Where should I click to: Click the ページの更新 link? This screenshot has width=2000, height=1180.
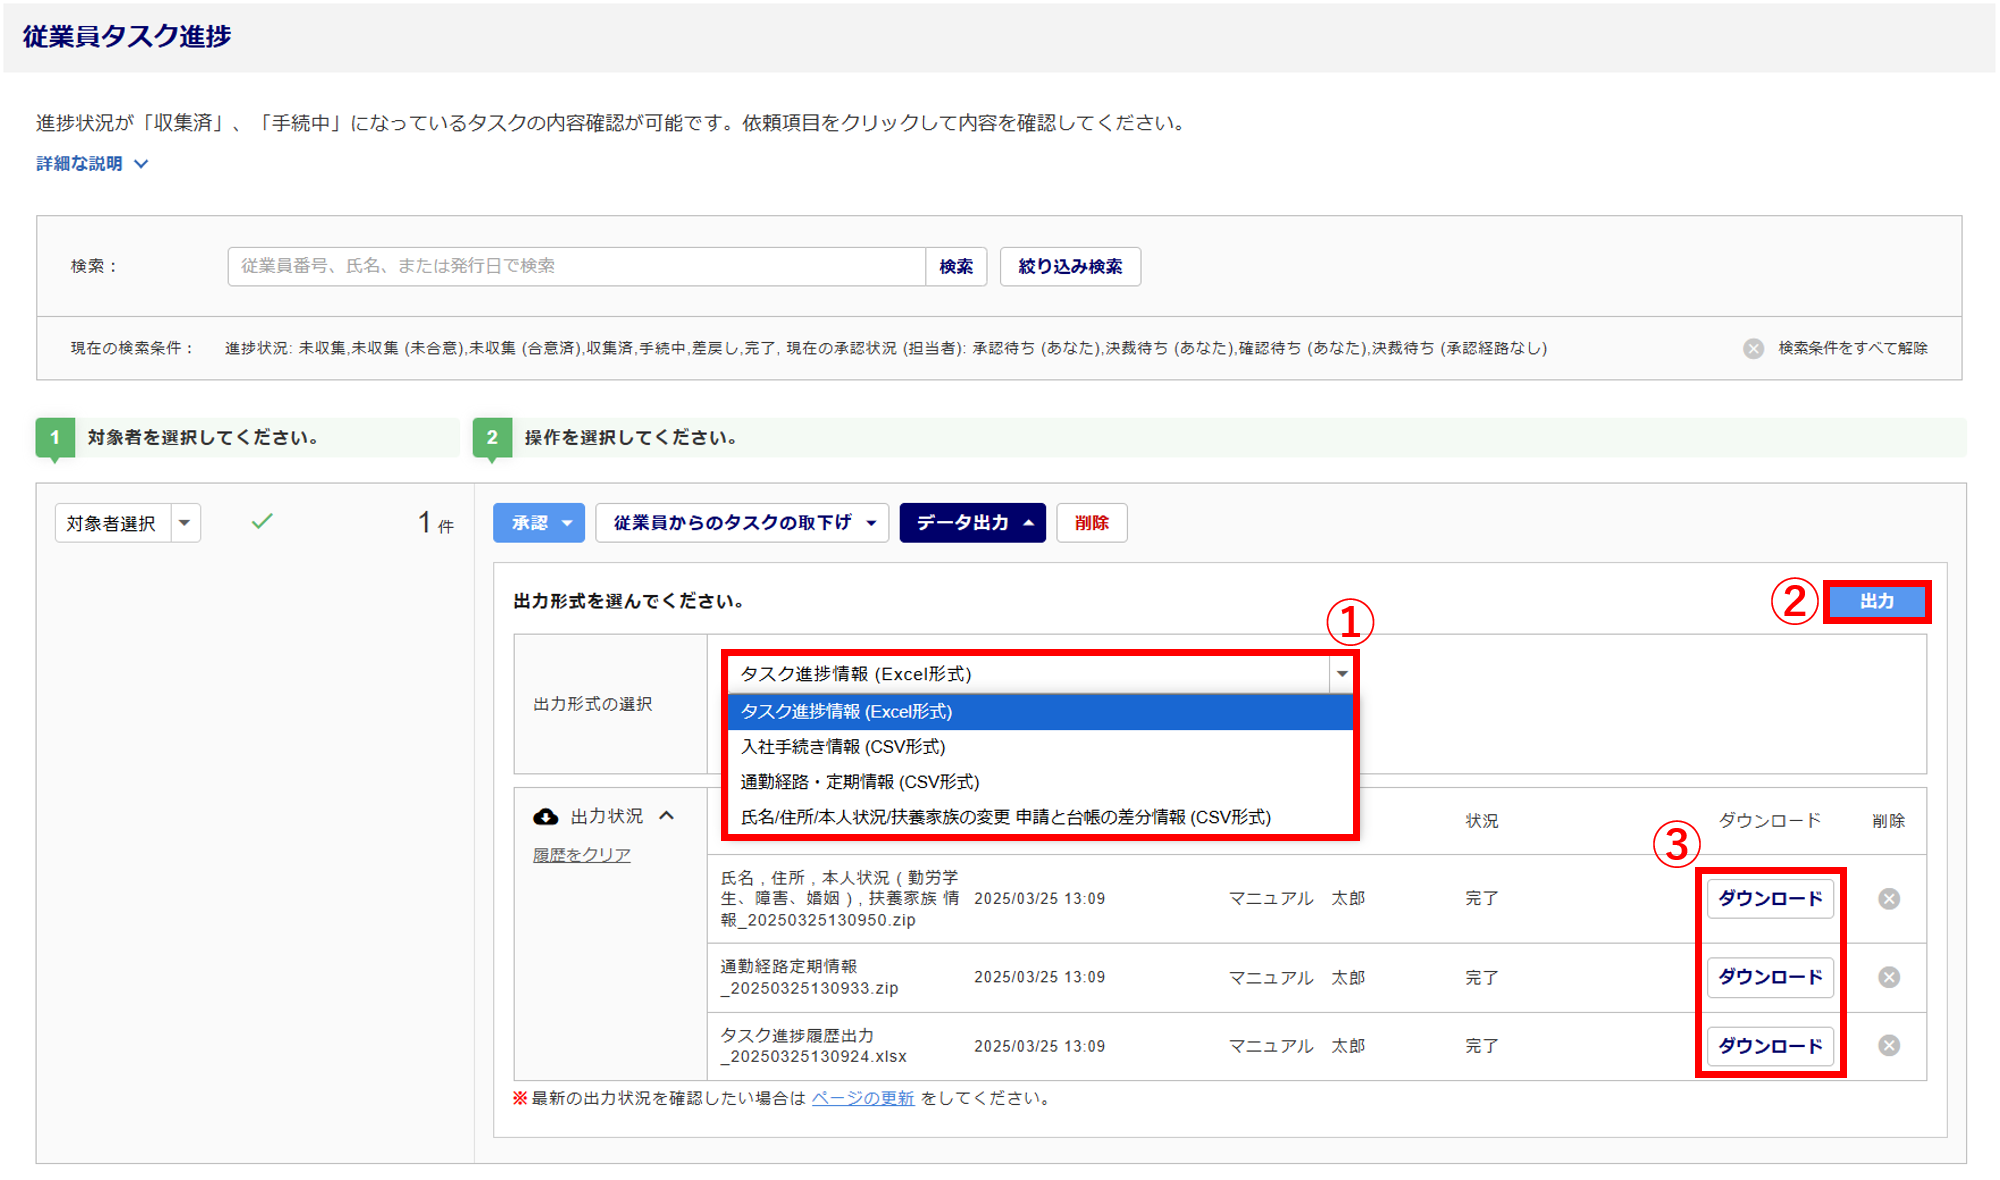(862, 1098)
